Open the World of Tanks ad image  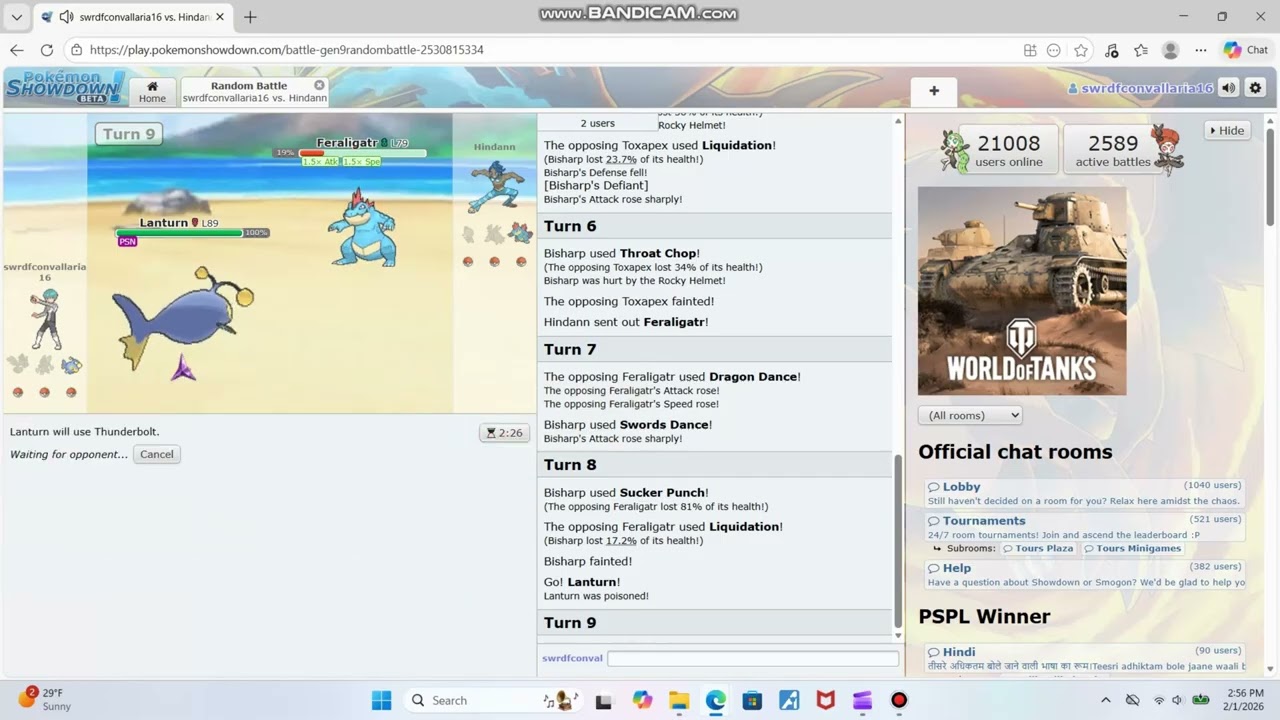coord(1022,291)
